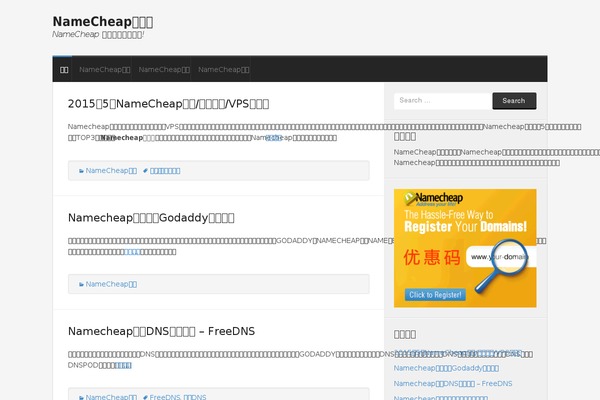Click the tag icon beside the FreeDNS tag
Screen dimensions: 600x400
click(145, 397)
